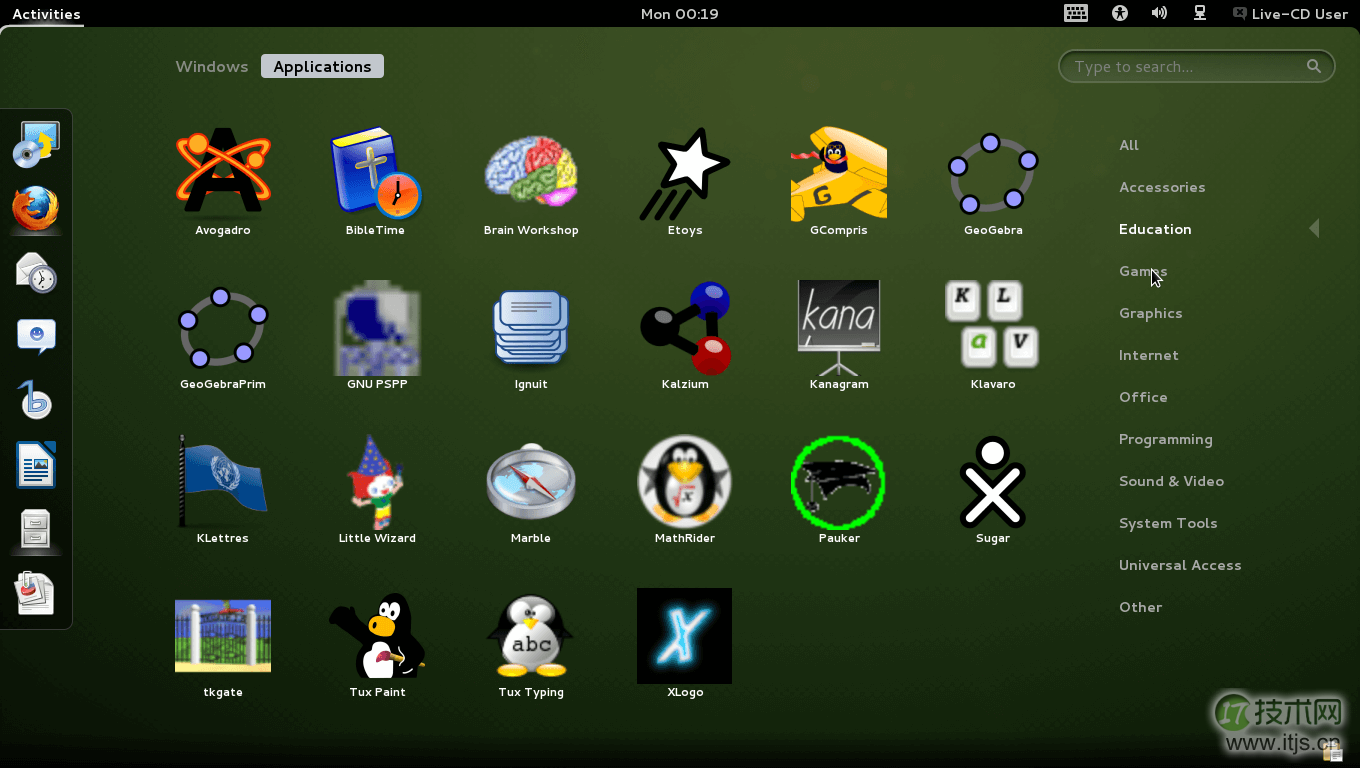Open the Live-CD User menu

click(1290, 14)
